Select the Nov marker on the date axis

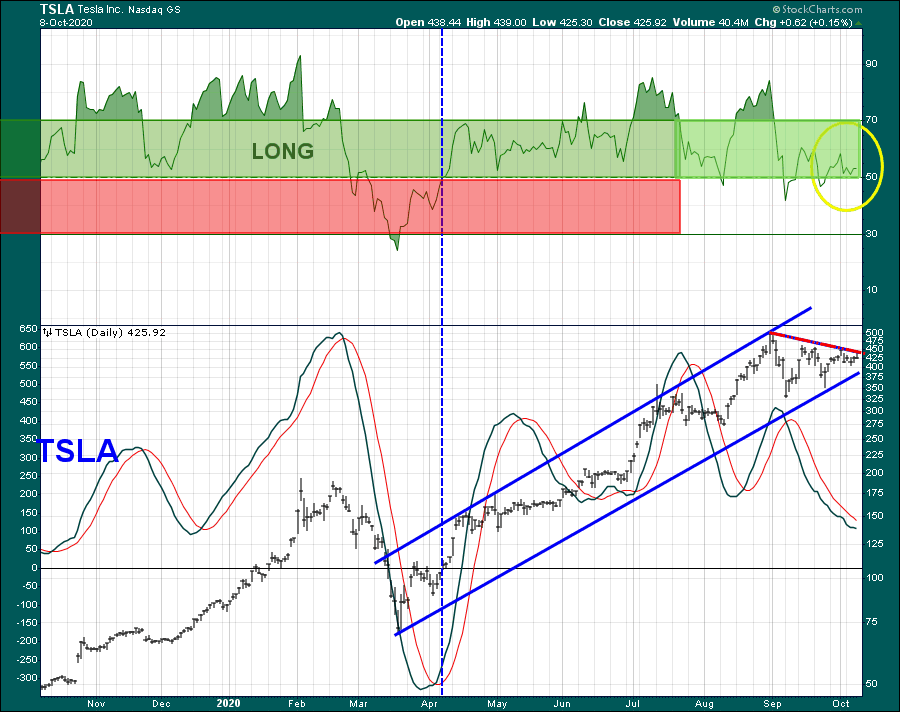pyautogui.click(x=95, y=702)
